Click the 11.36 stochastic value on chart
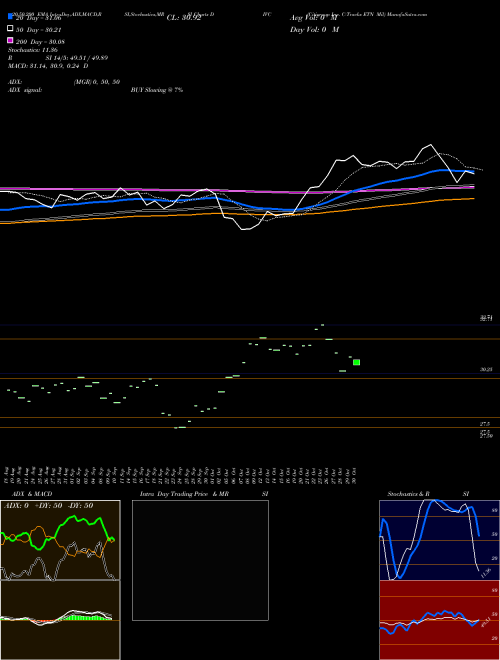The image size is (500, 660). point(485,573)
